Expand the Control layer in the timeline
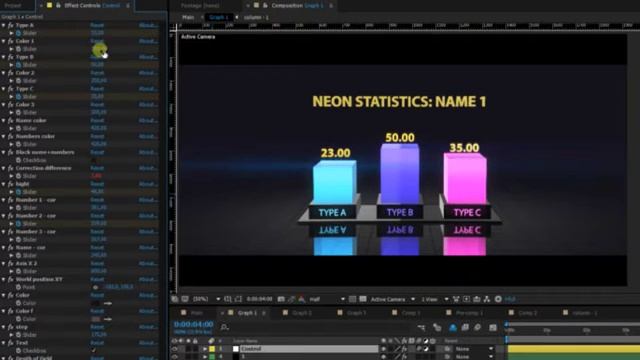Screen dimensions: 640x360 [204, 349]
